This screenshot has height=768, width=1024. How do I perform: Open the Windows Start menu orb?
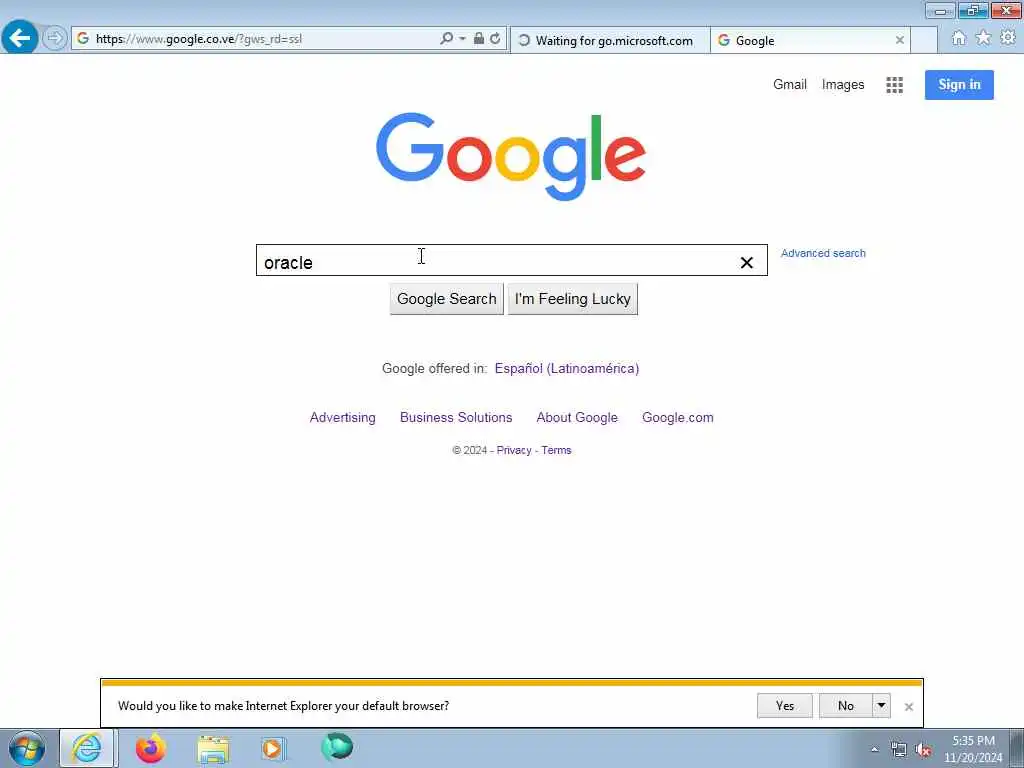tap(27, 748)
